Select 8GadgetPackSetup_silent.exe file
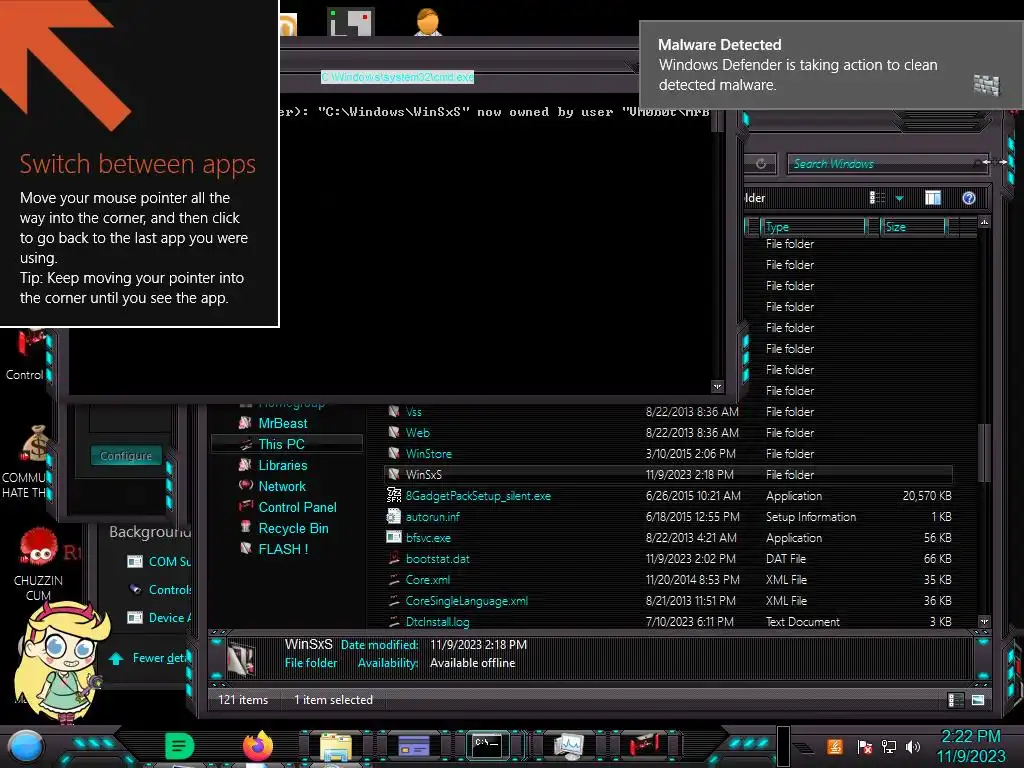The image size is (1024, 768). [478, 496]
